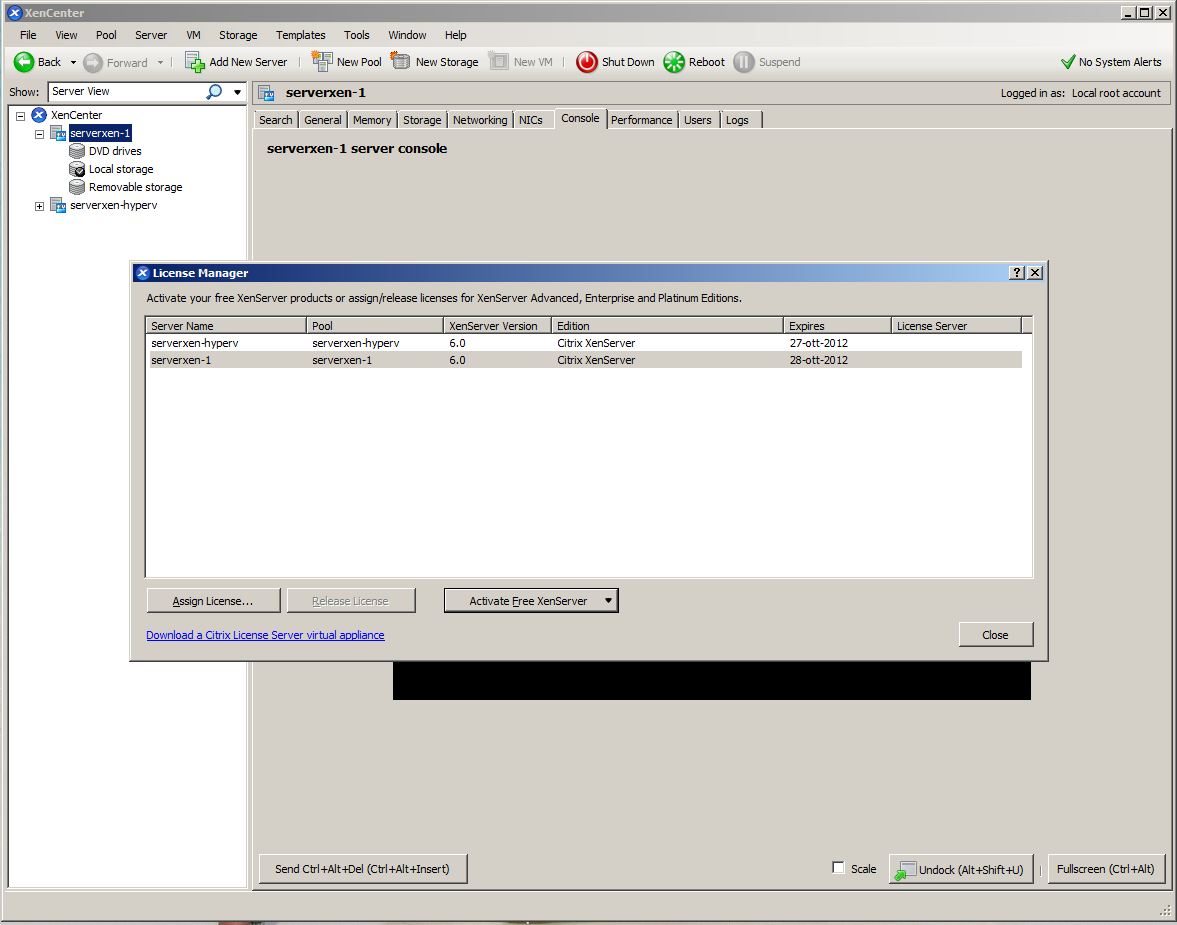Select Local storage in the tree
This screenshot has height=925, width=1177.
click(x=121, y=169)
